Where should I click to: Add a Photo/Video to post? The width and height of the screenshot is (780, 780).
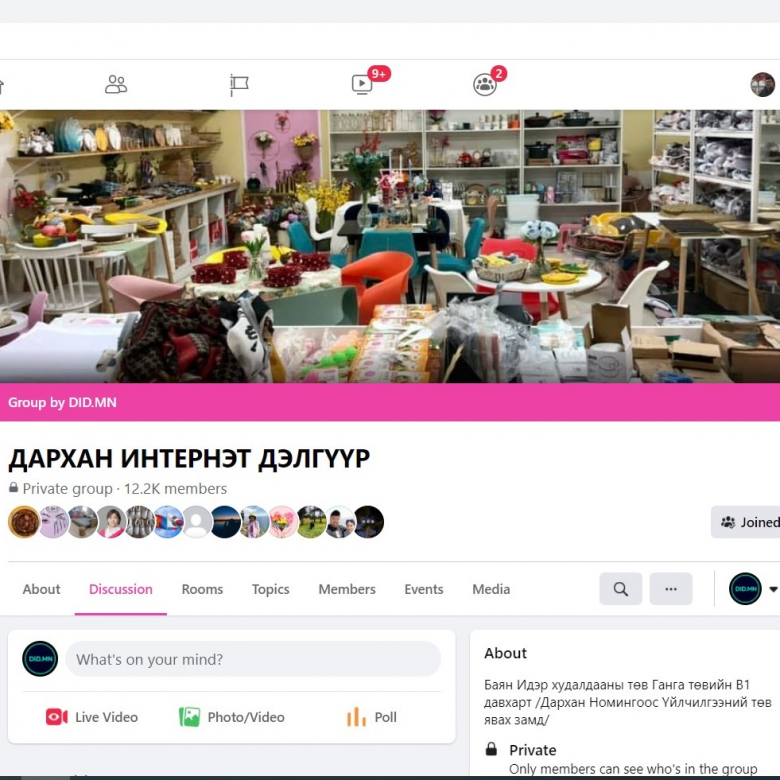tap(232, 717)
